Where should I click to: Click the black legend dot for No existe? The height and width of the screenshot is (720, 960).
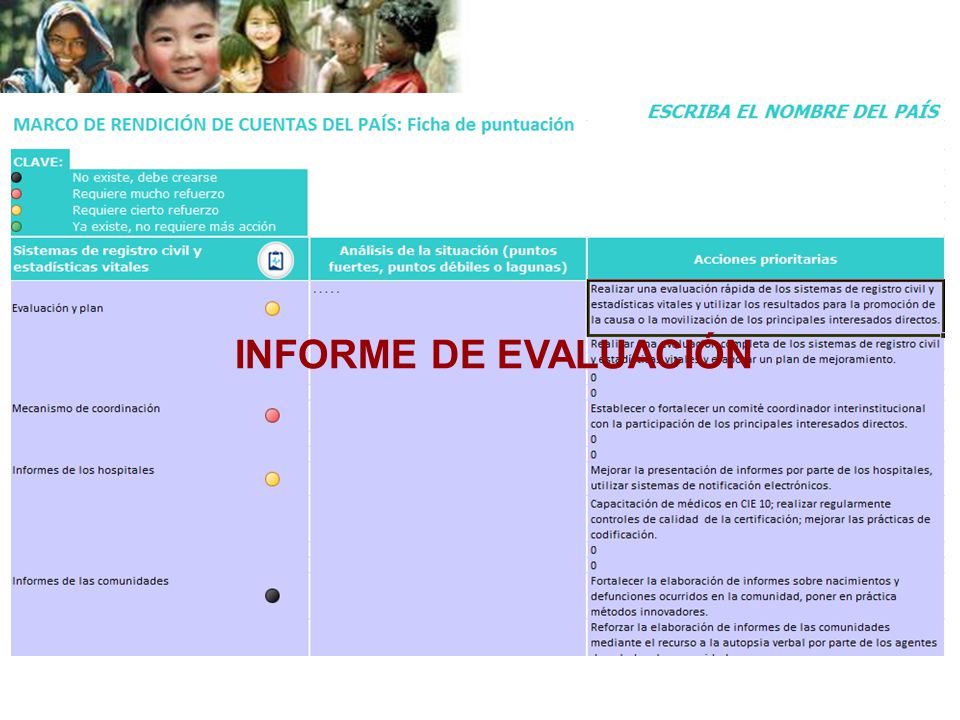[x=17, y=178]
